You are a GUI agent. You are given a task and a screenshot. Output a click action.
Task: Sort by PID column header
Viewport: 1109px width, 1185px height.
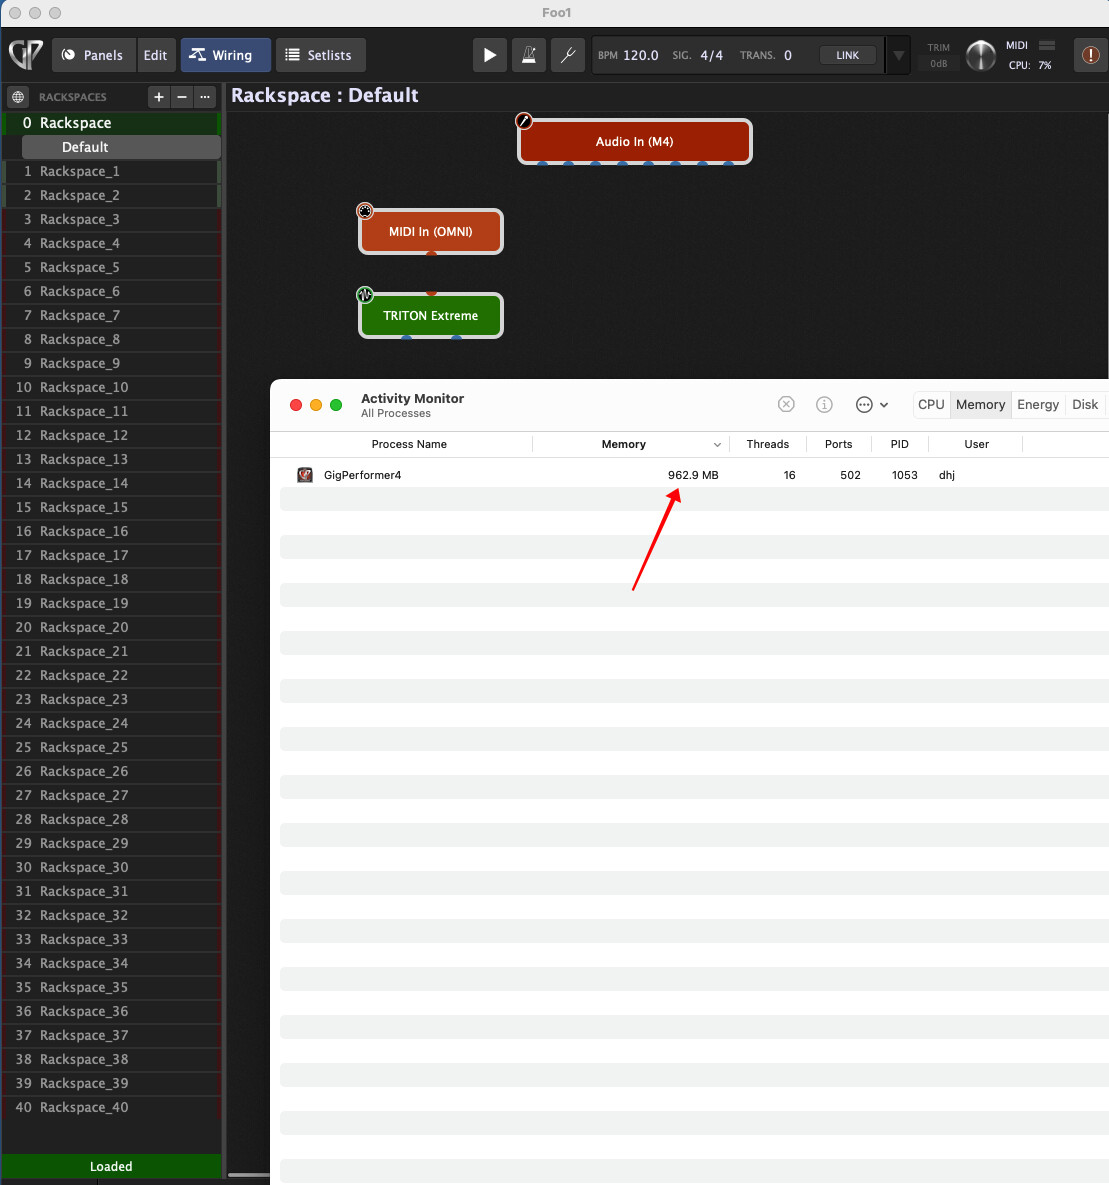point(900,444)
